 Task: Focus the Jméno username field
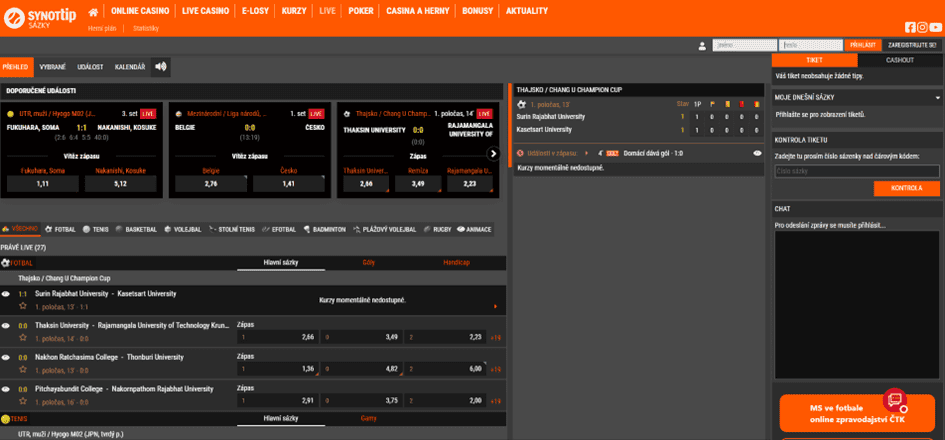pyautogui.click(x=744, y=45)
